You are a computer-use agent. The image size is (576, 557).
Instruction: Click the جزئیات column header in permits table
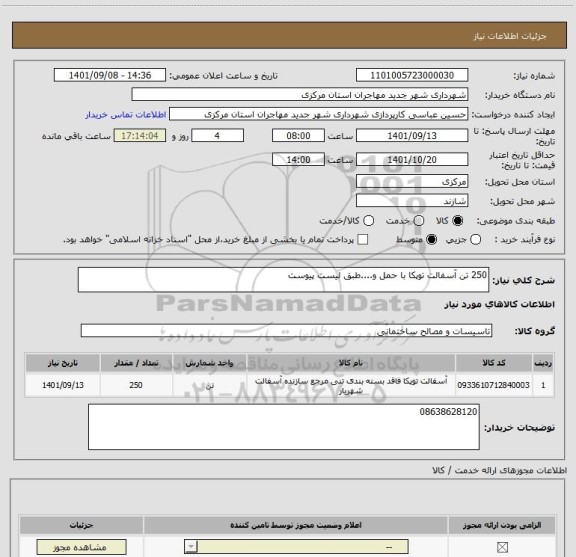pos(81,525)
